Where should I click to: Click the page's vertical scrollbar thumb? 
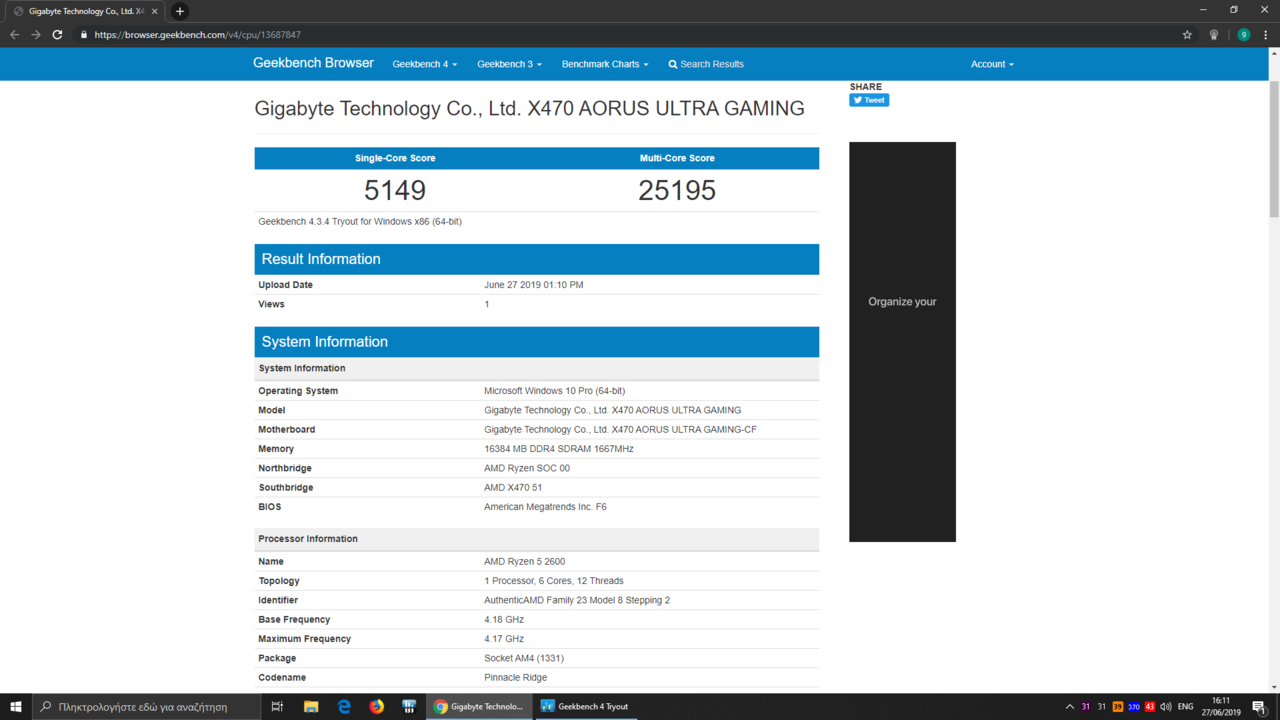1274,148
